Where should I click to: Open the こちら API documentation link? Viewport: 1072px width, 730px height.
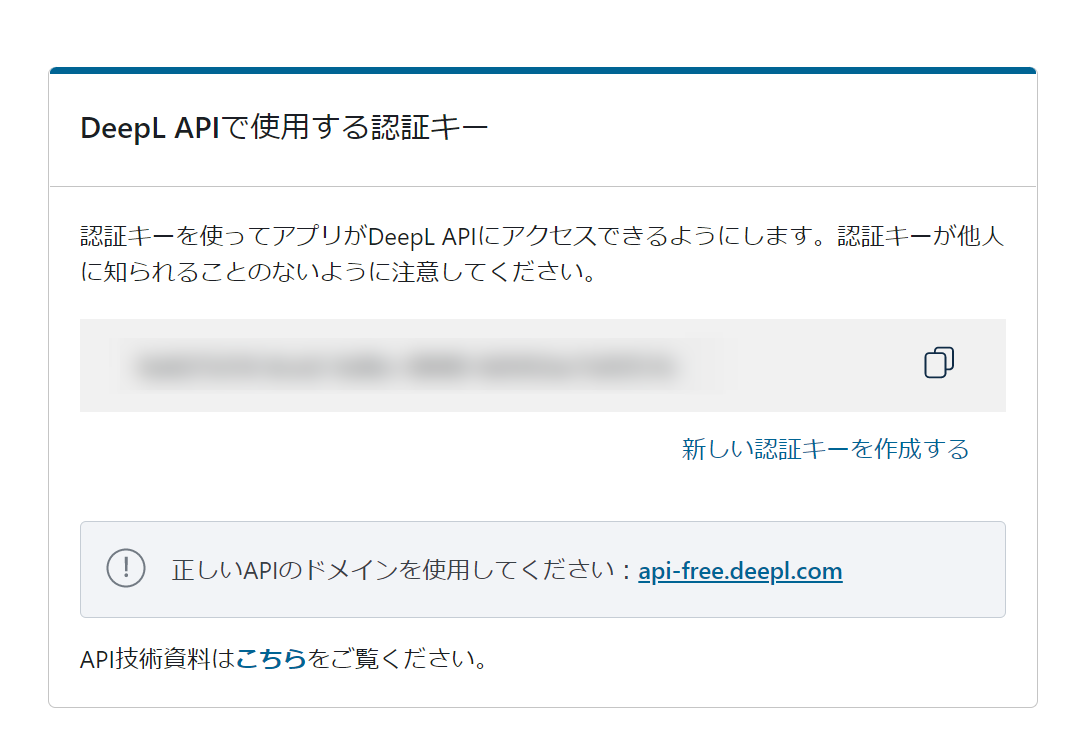pos(271,658)
